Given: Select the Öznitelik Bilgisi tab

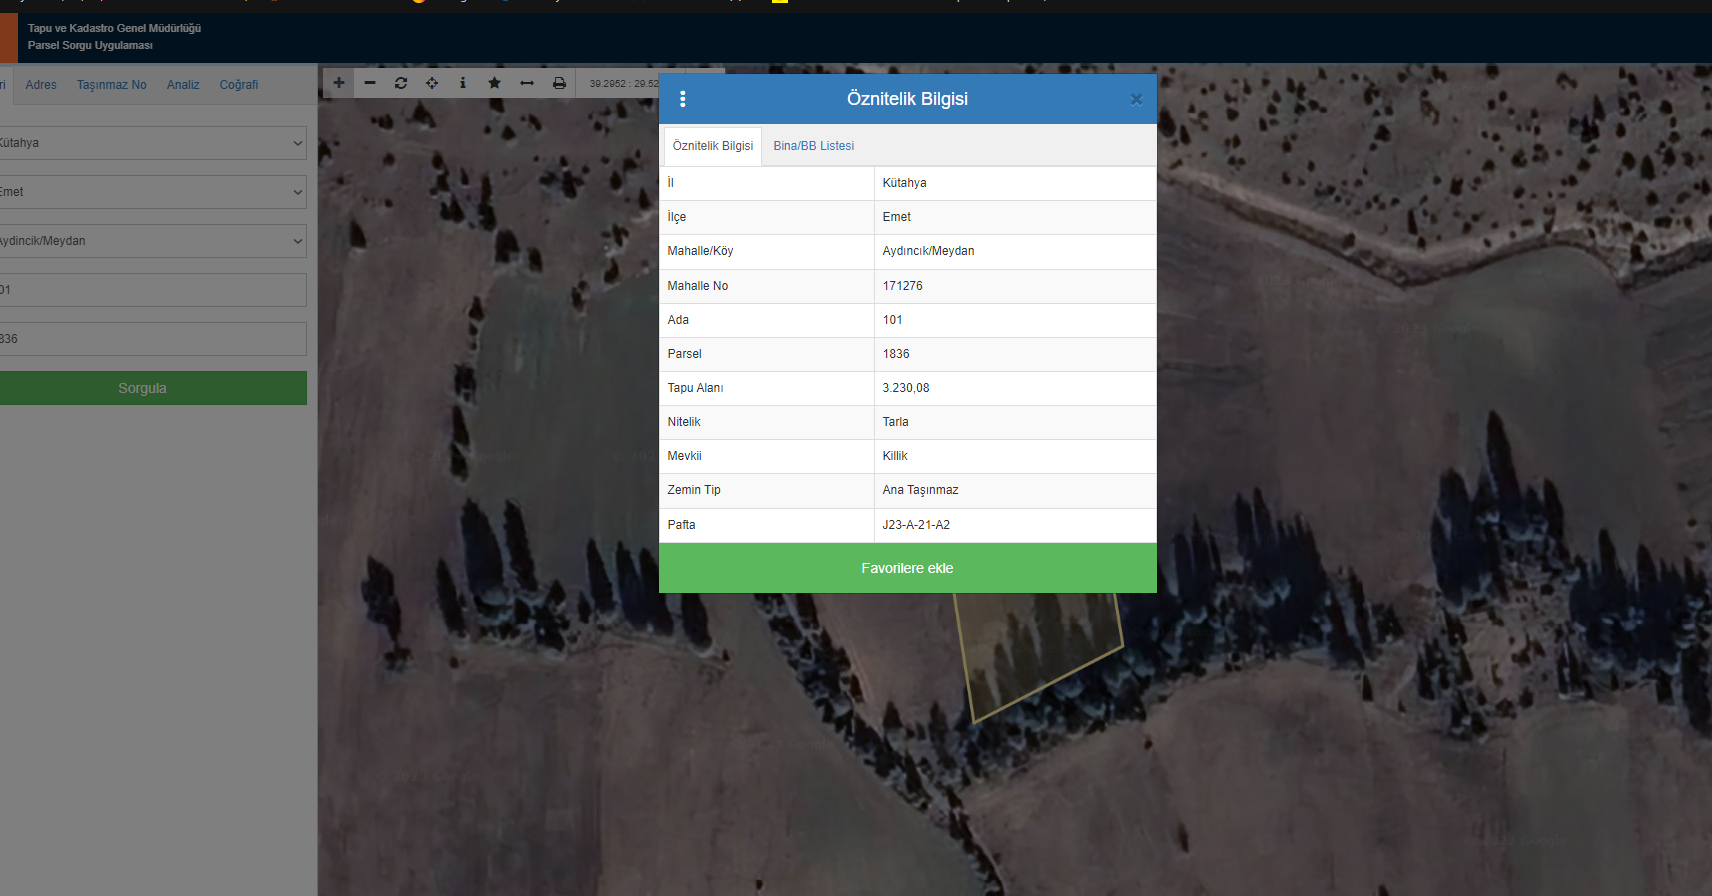Looking at the screenshot, I should pyautogui.click(x=712, y=146).
